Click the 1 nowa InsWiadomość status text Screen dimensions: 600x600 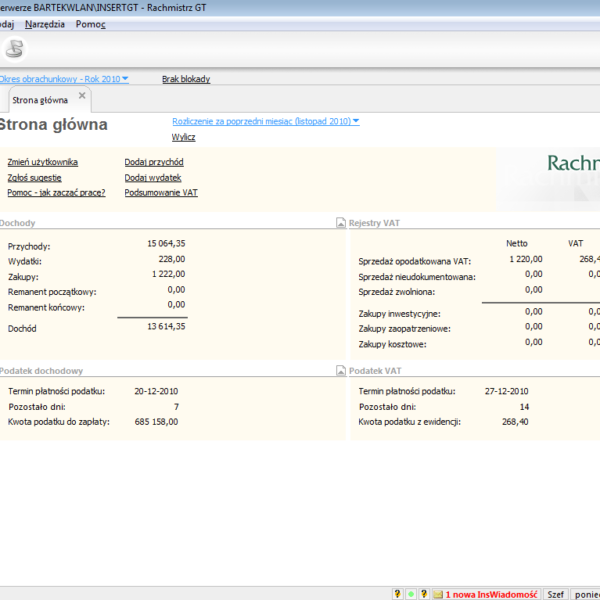tap(491, 594)
